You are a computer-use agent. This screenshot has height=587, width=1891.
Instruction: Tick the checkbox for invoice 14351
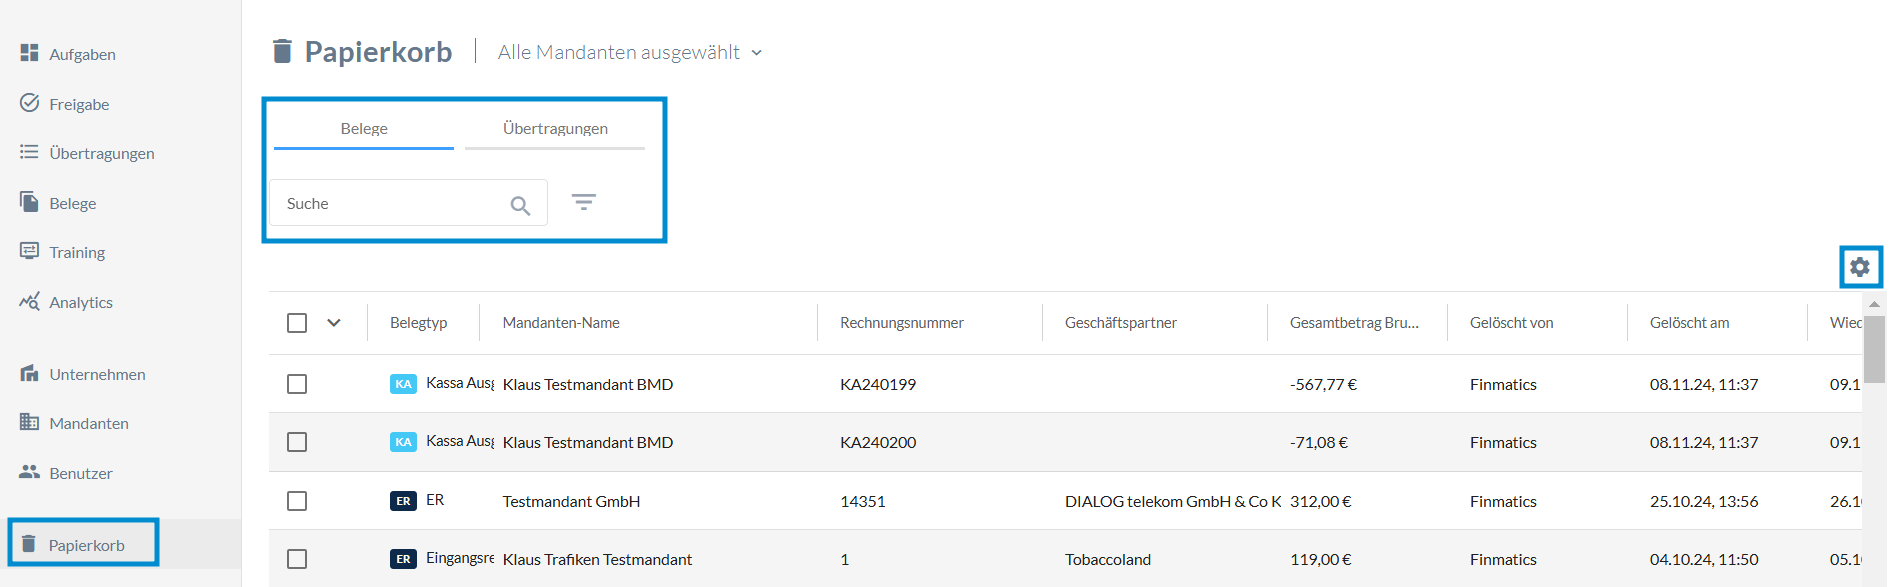(297, 501)
